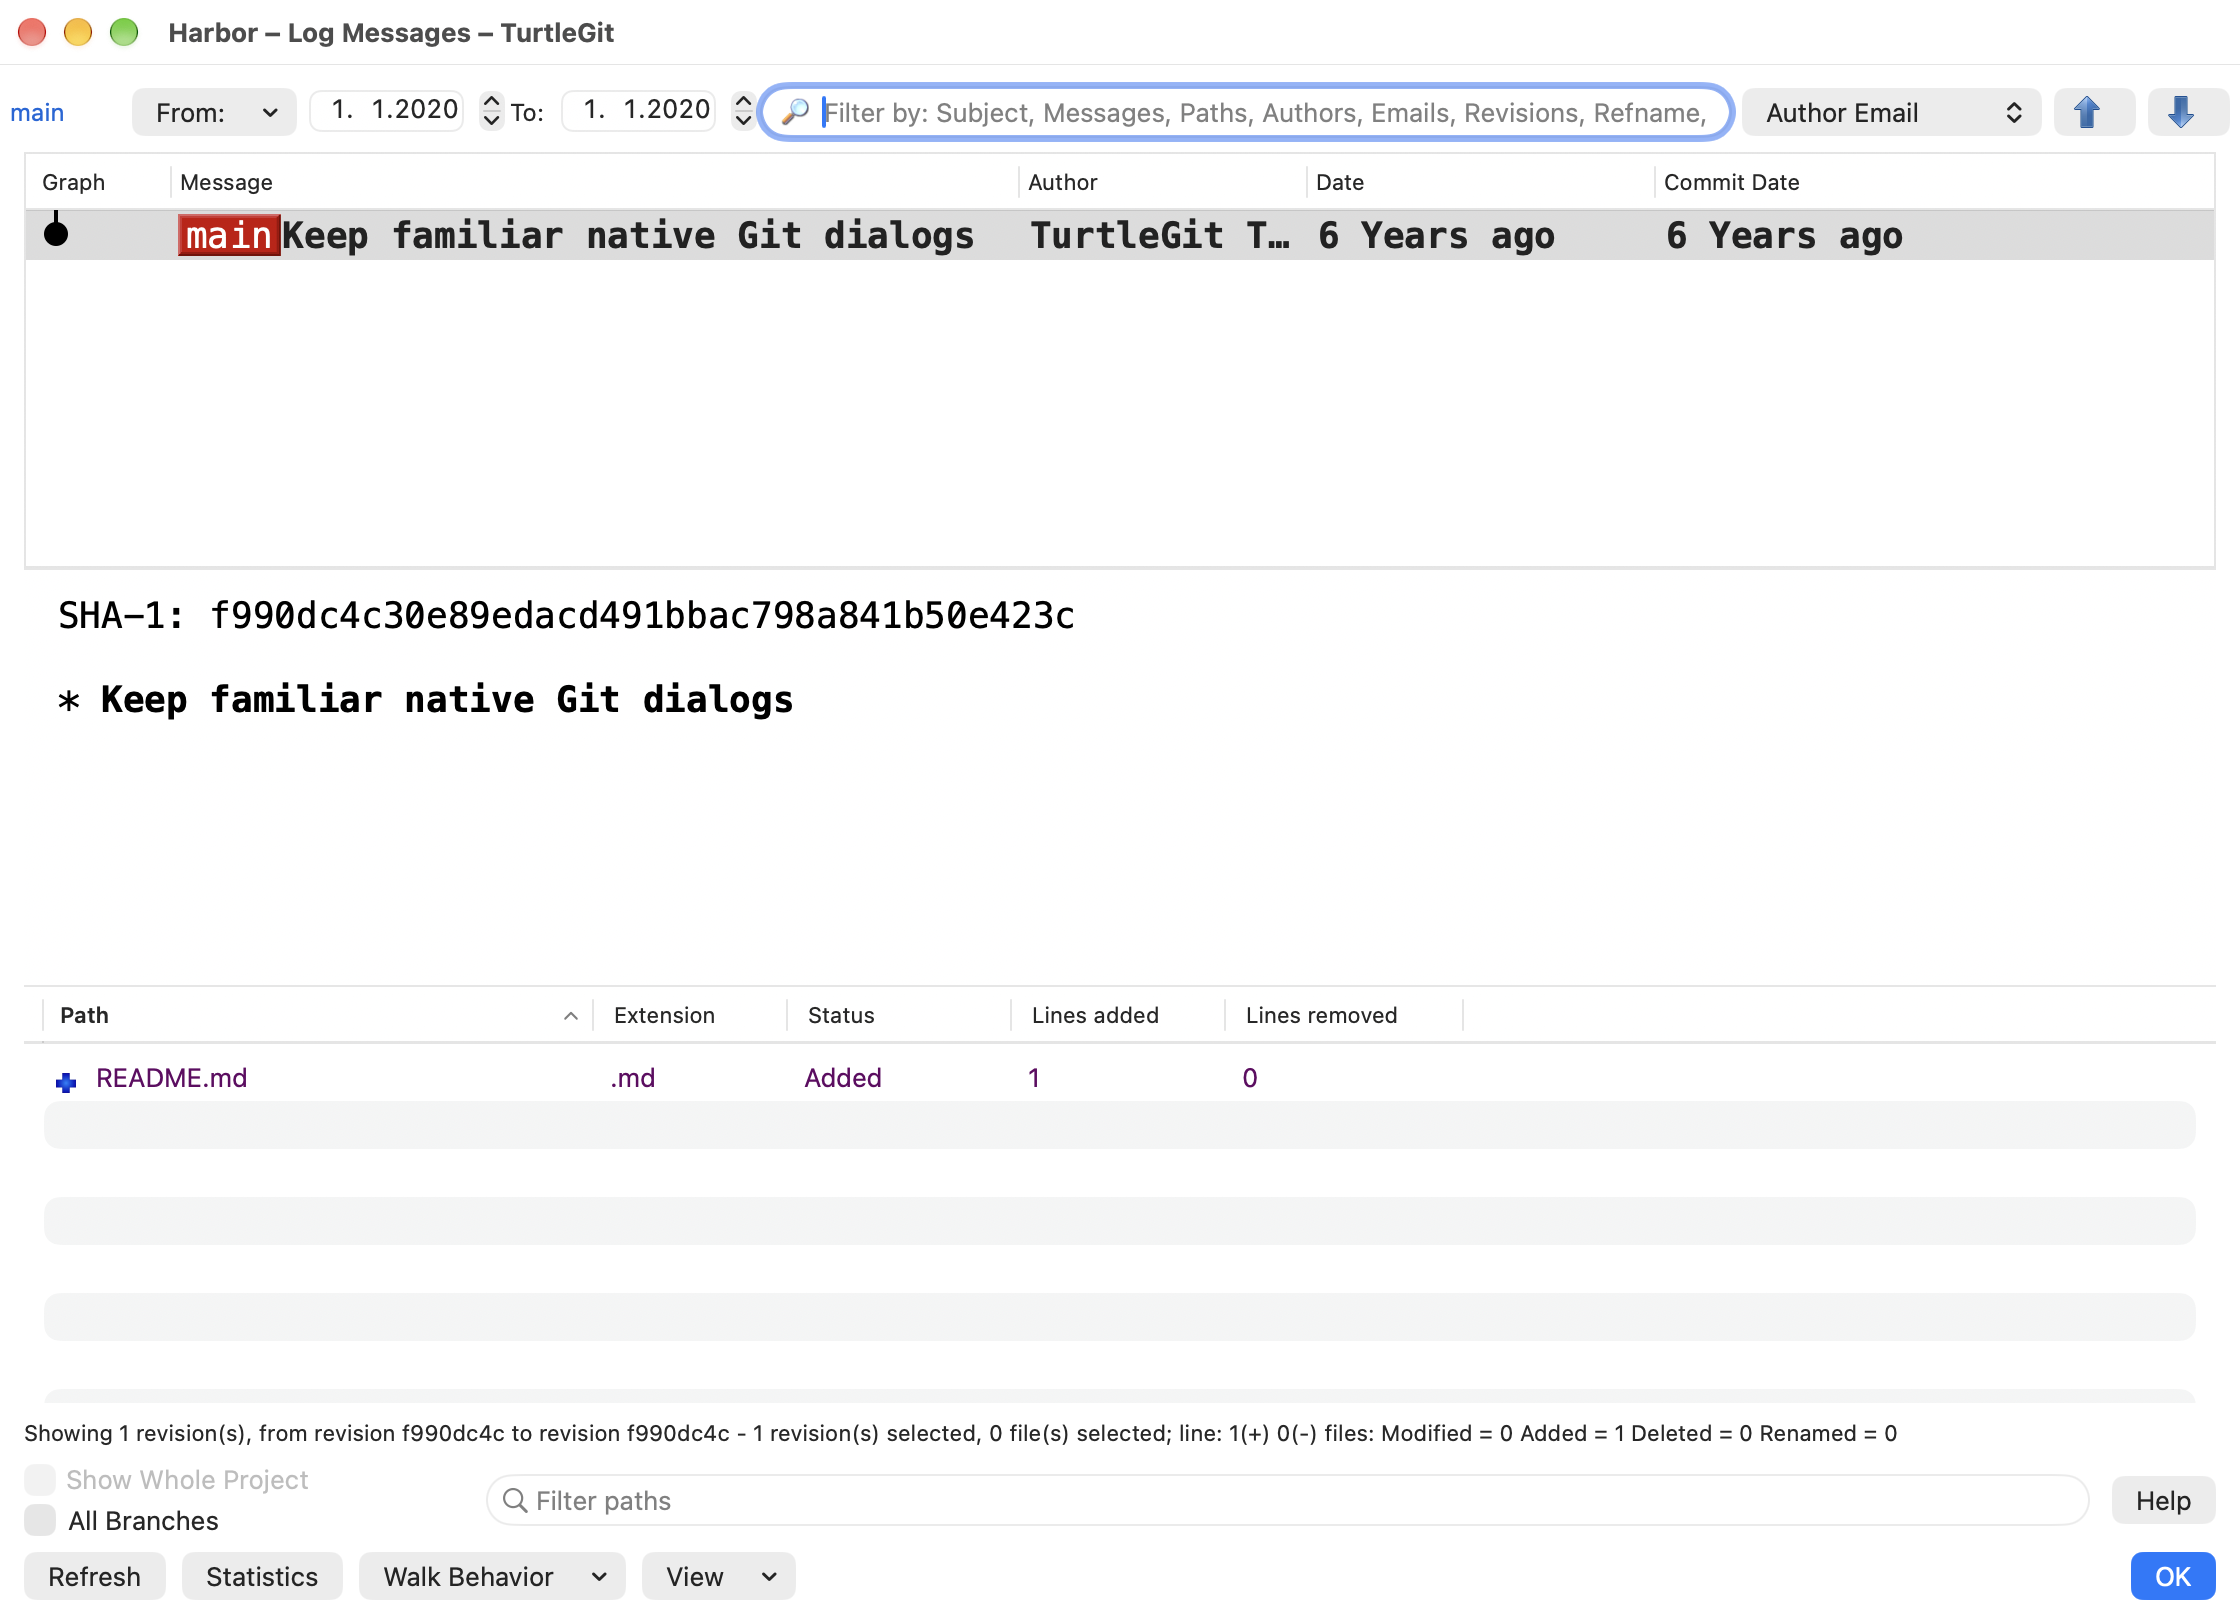Image resolution: width=2240 pixels, height=1624 pixels.
Task: Click the commit graph node dot
Action: [56, 233]
